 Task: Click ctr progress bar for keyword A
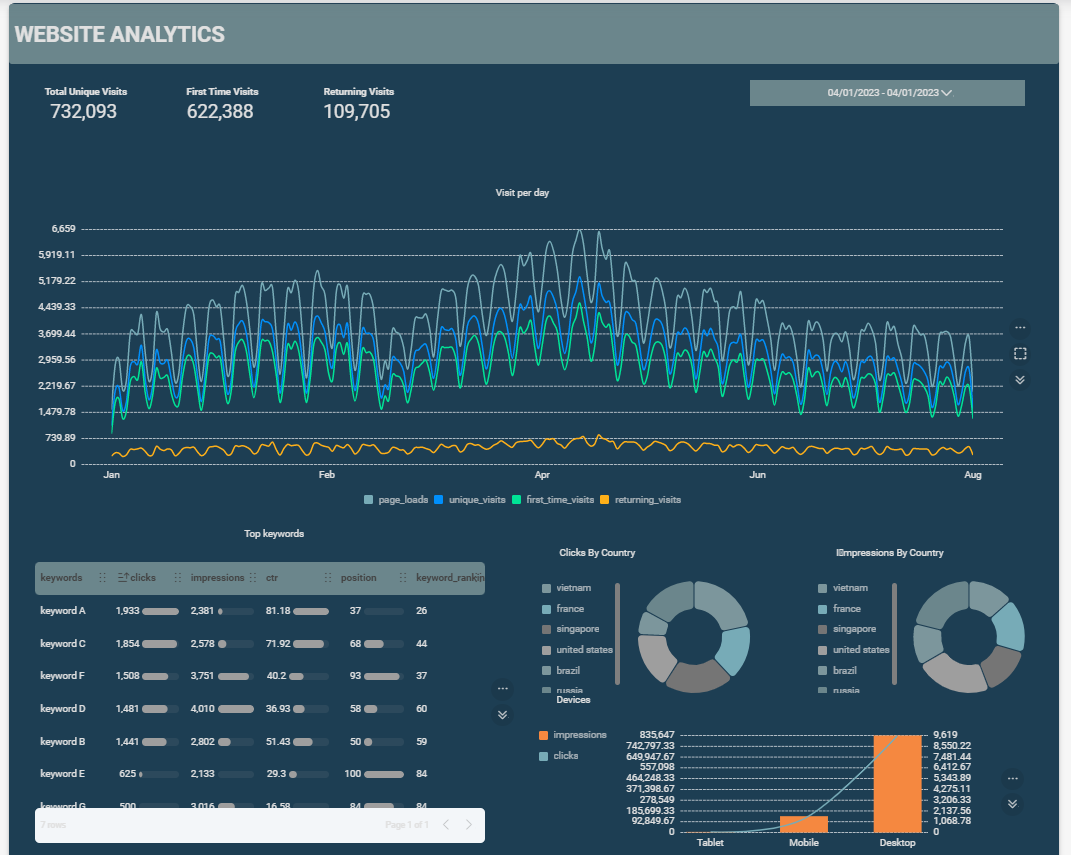click(x=311, y=611)
